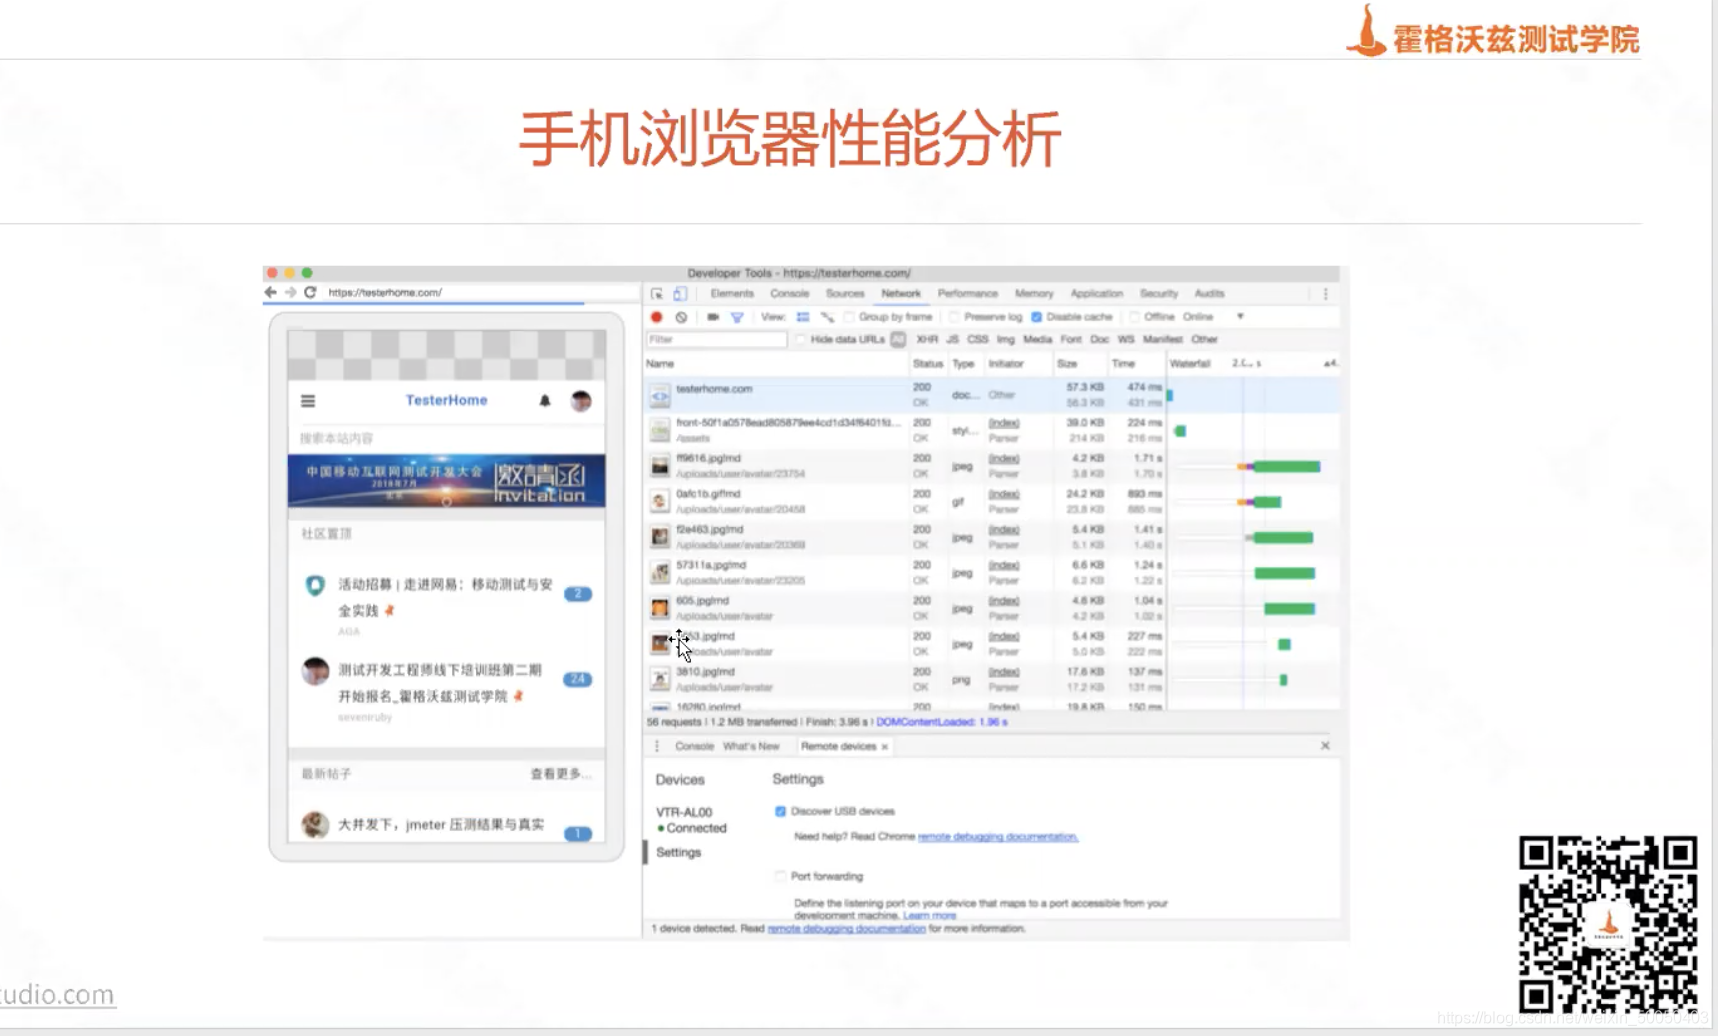The width and height of the screenshot is (1718, 1036).
Task: Open the user avatar in TesterHome header
Action: [581, 401]
